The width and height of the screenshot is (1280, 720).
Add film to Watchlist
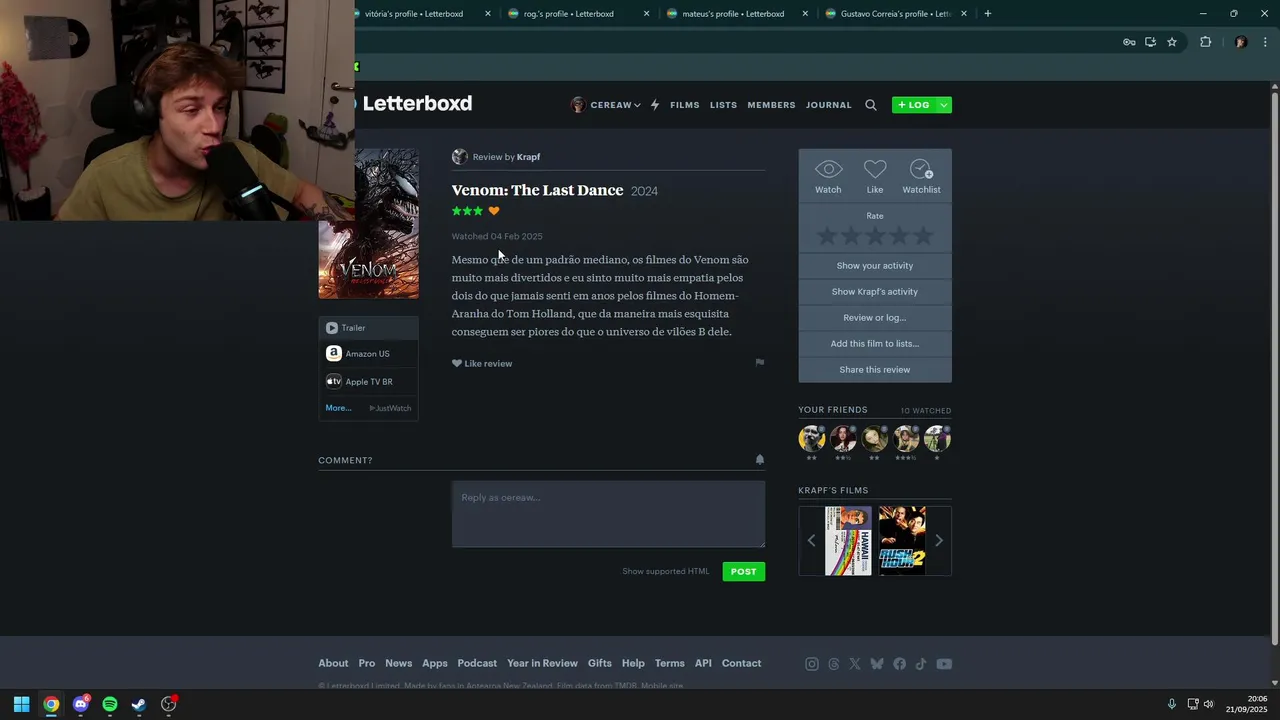tap(921, 176)
